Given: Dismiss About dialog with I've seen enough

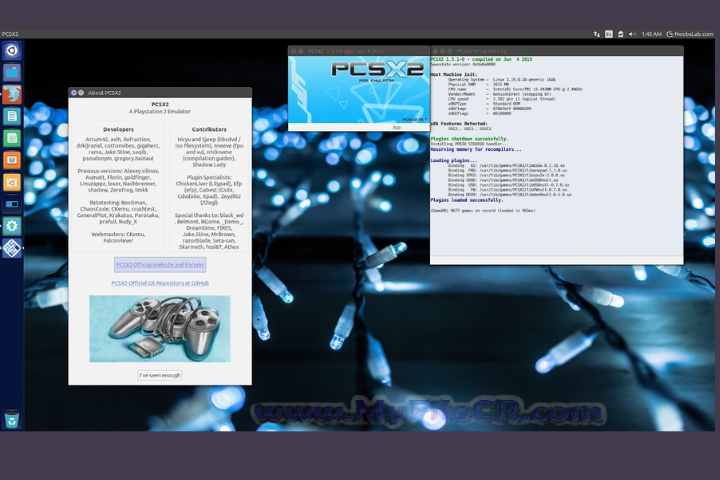Looking at the screenshot, I should pos(160,375).
